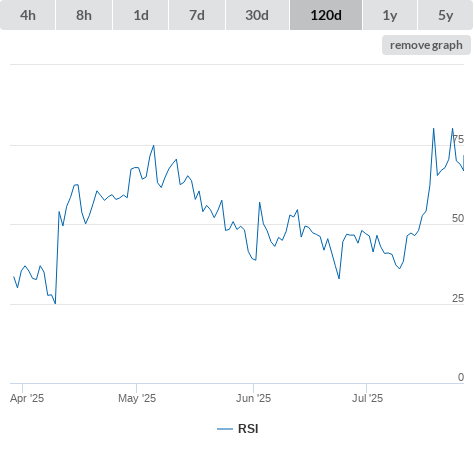Choose the 1d time range tab
The image size is (474, 455).
(141, 15)
